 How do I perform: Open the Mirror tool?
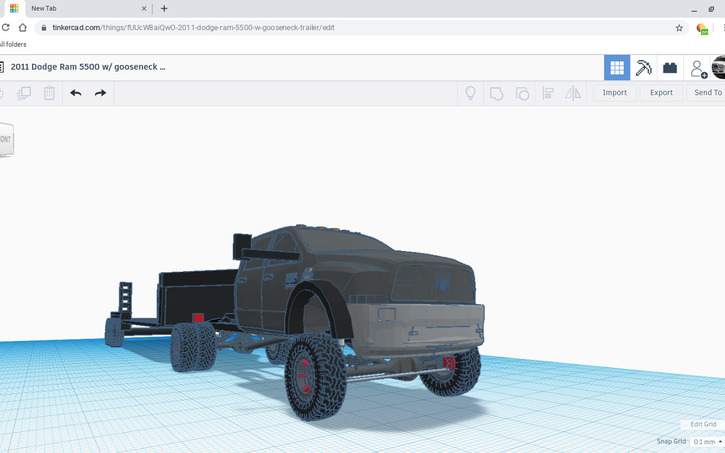(573, 93)
